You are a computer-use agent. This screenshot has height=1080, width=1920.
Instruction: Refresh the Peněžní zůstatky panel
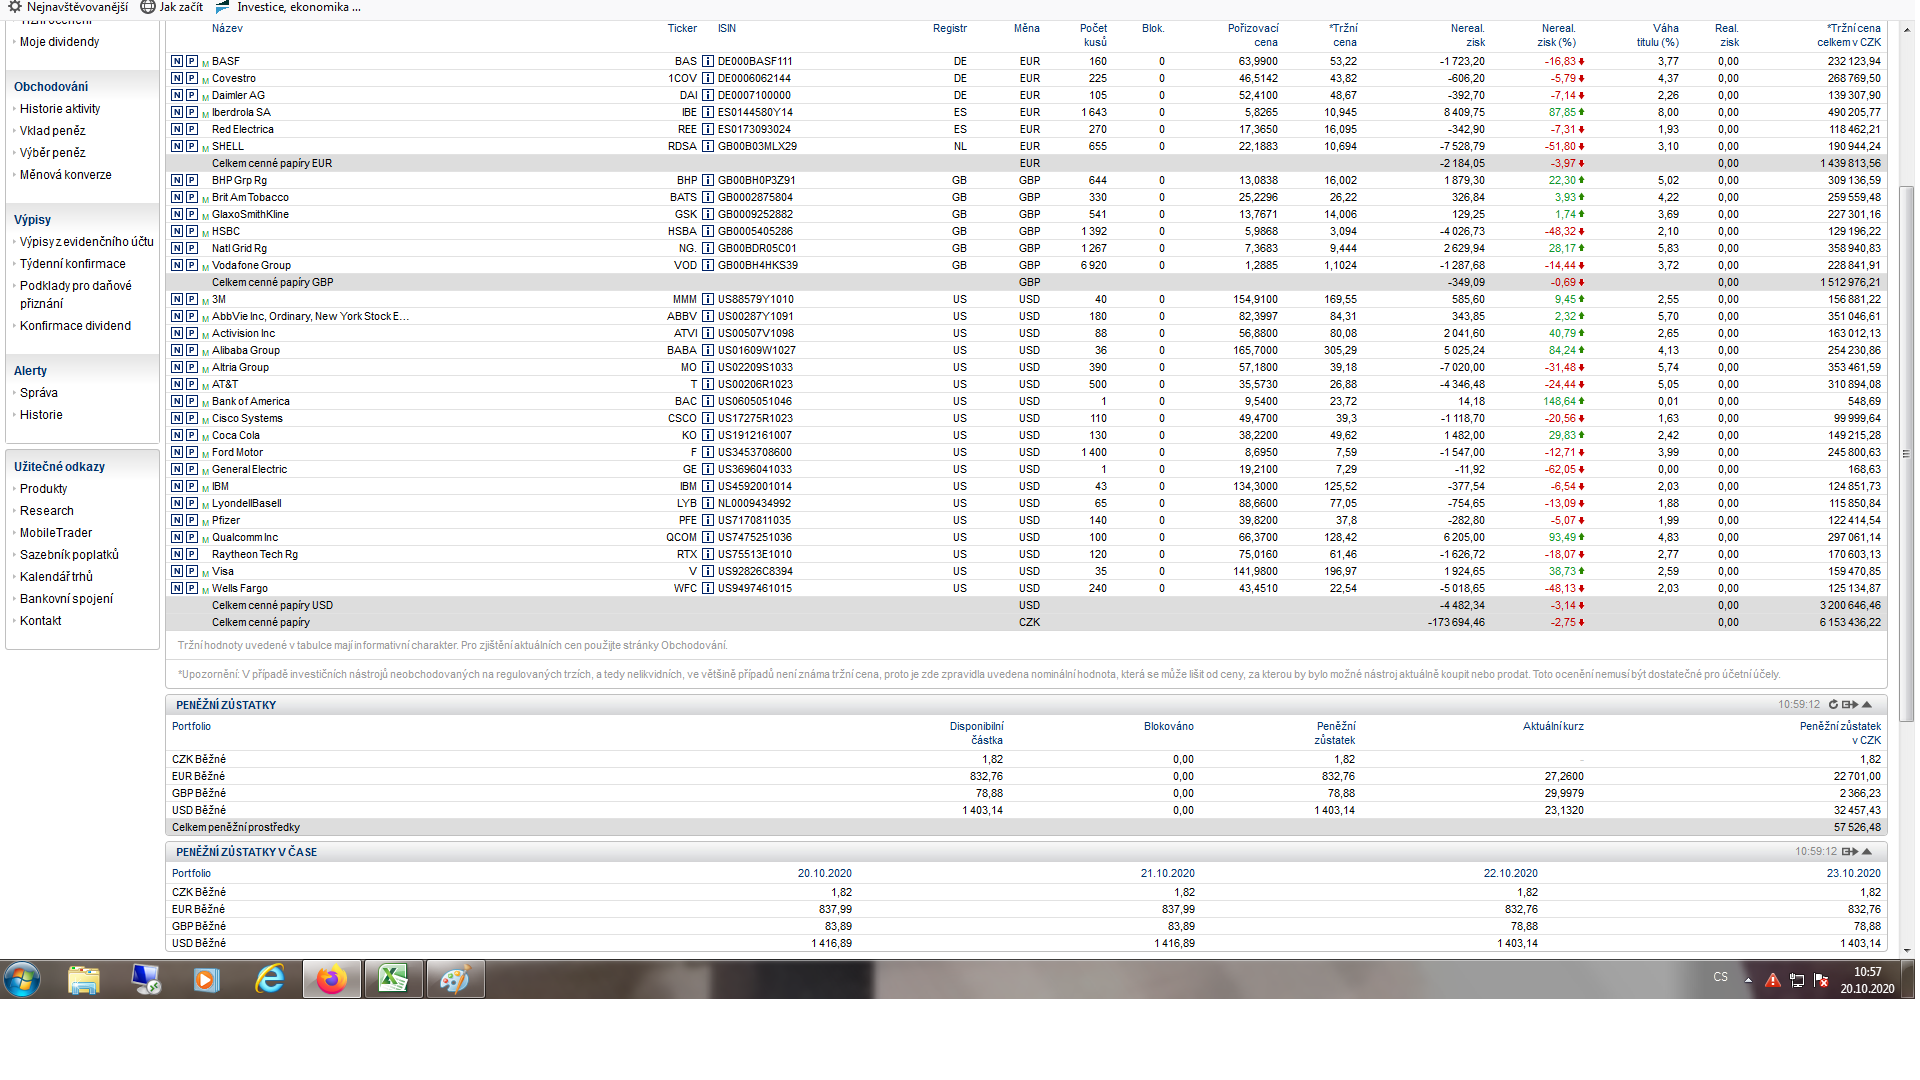pos(1834,705)
